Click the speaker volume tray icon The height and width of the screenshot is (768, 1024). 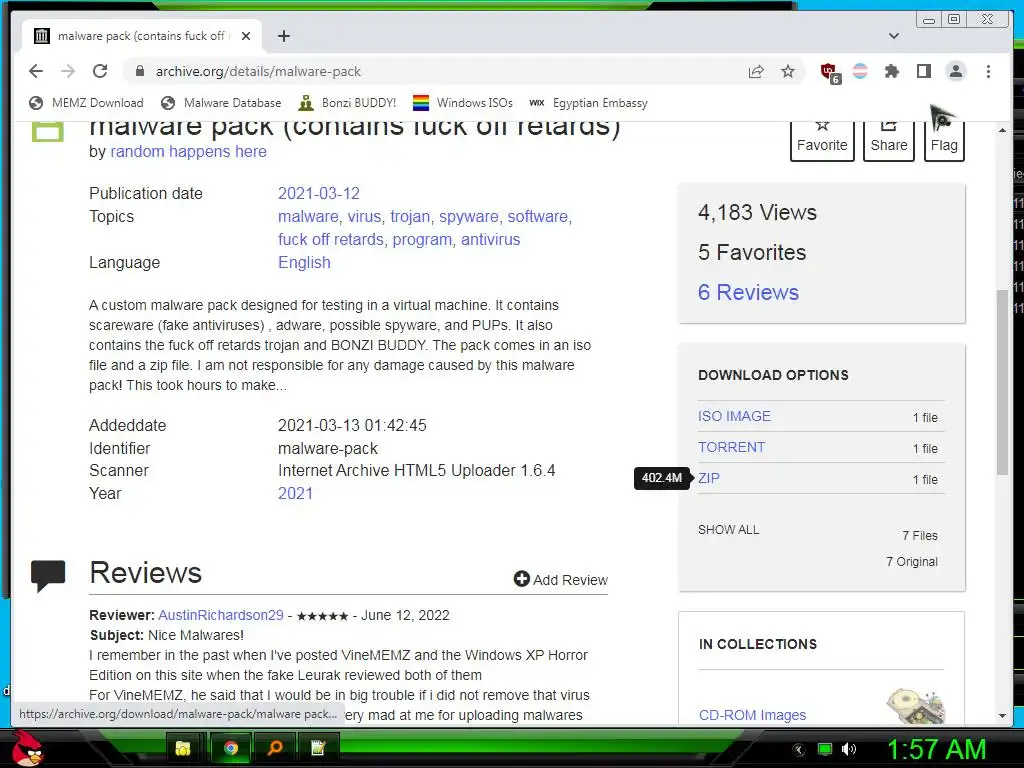(x=849, y=749)
